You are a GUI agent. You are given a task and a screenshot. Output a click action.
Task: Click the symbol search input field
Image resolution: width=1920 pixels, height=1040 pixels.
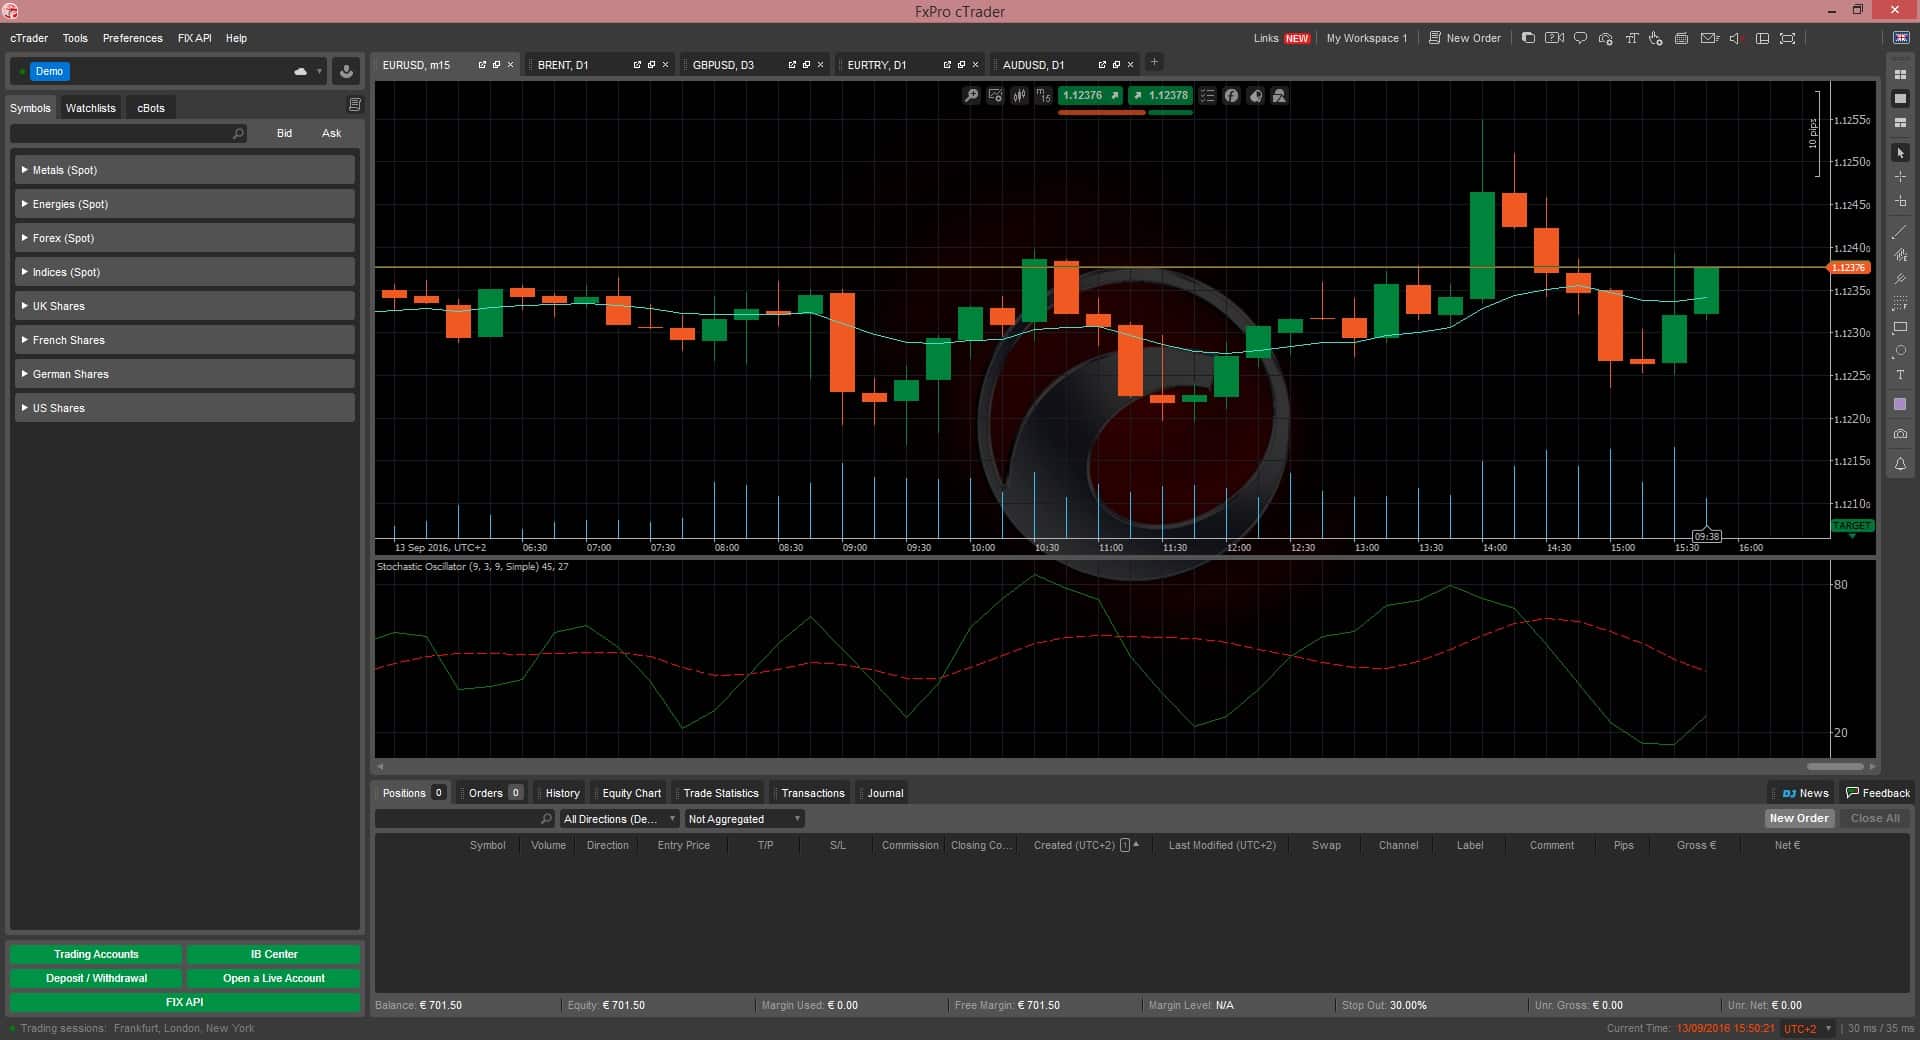point(128,133)
